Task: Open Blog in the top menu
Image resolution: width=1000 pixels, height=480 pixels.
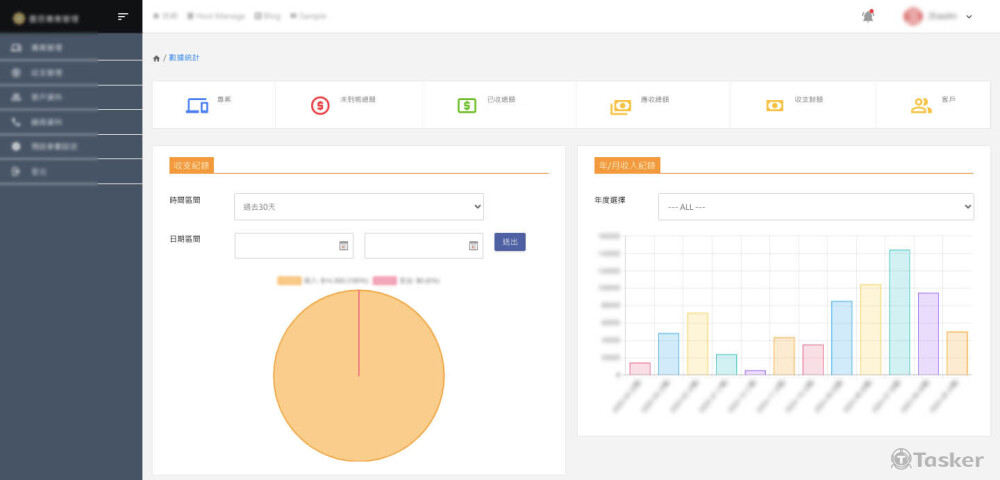Action: pyautogui.click(x=267, y=16)
